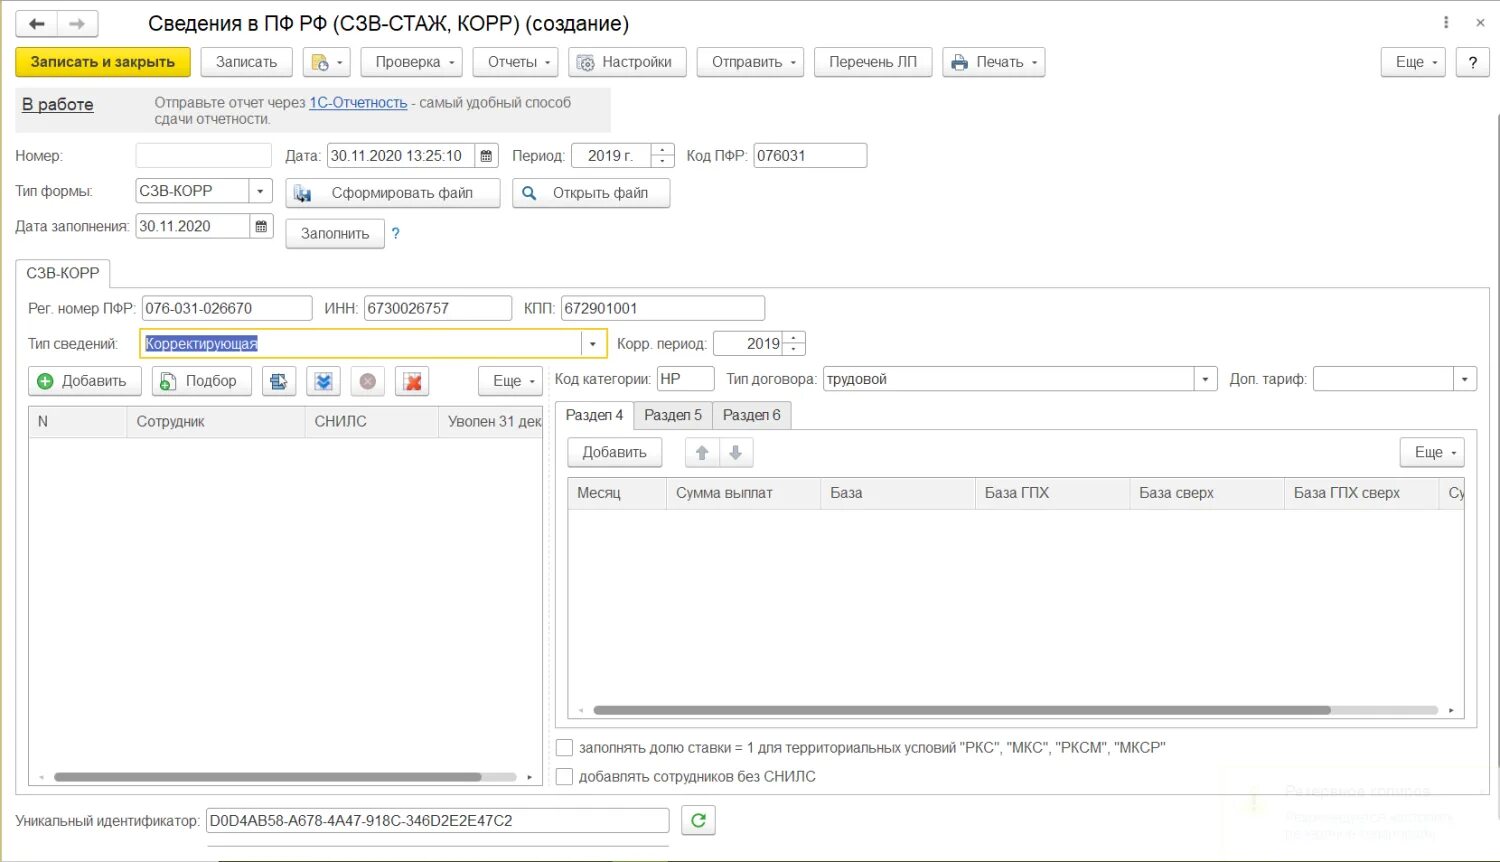The width and height of the screenshot is (1500, 862).
Task: Click the grey round cancel icon
Action: pos(368,381)
